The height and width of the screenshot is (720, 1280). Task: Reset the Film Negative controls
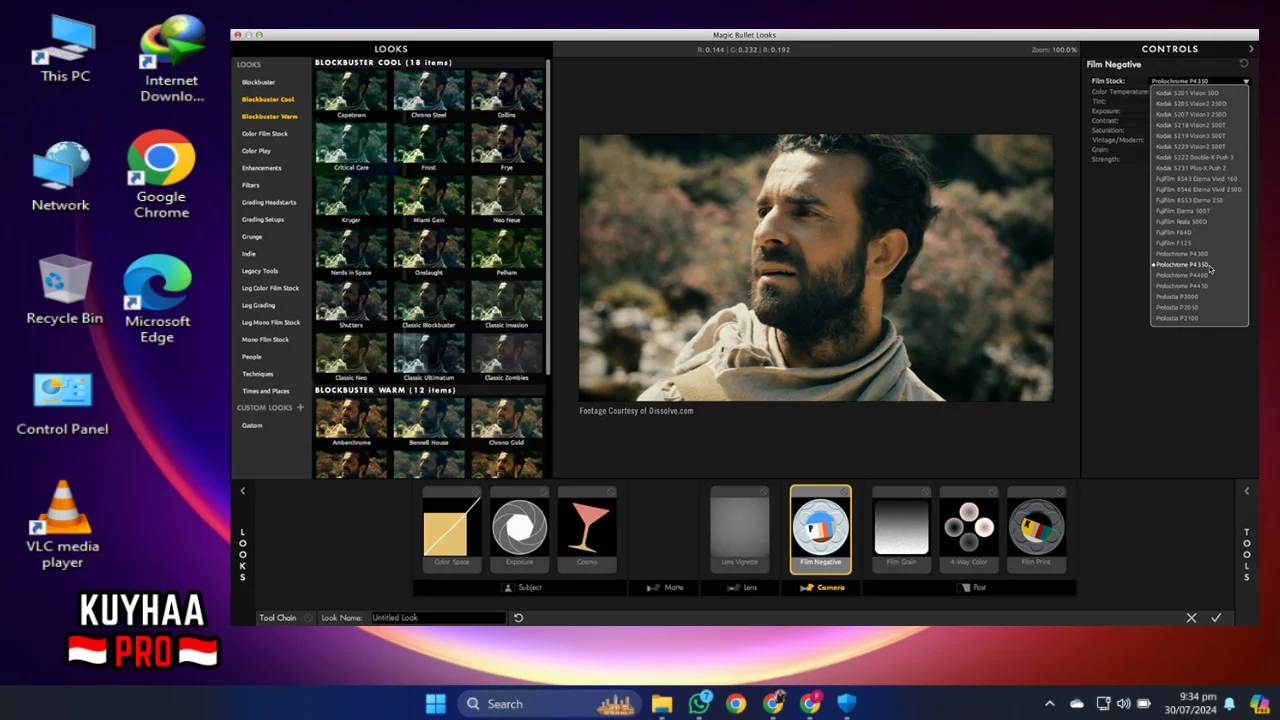point(1244,64)
